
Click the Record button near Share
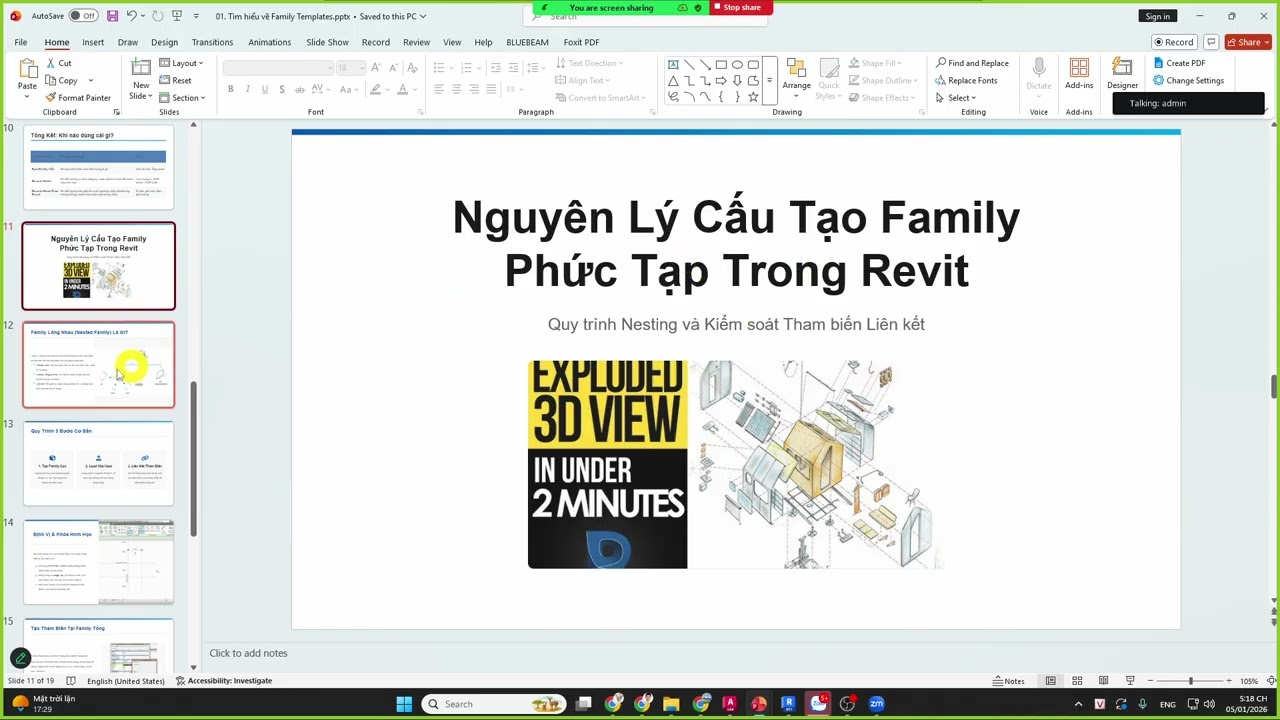(1174, 42)
